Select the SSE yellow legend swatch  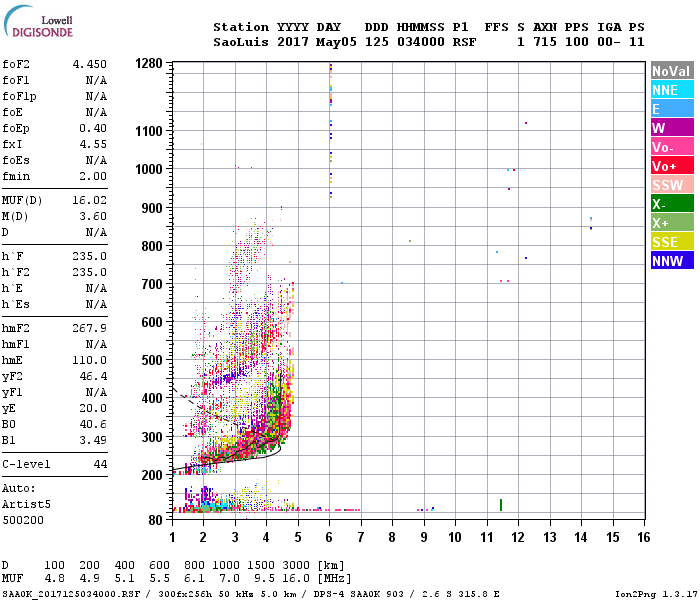[672, 242]
